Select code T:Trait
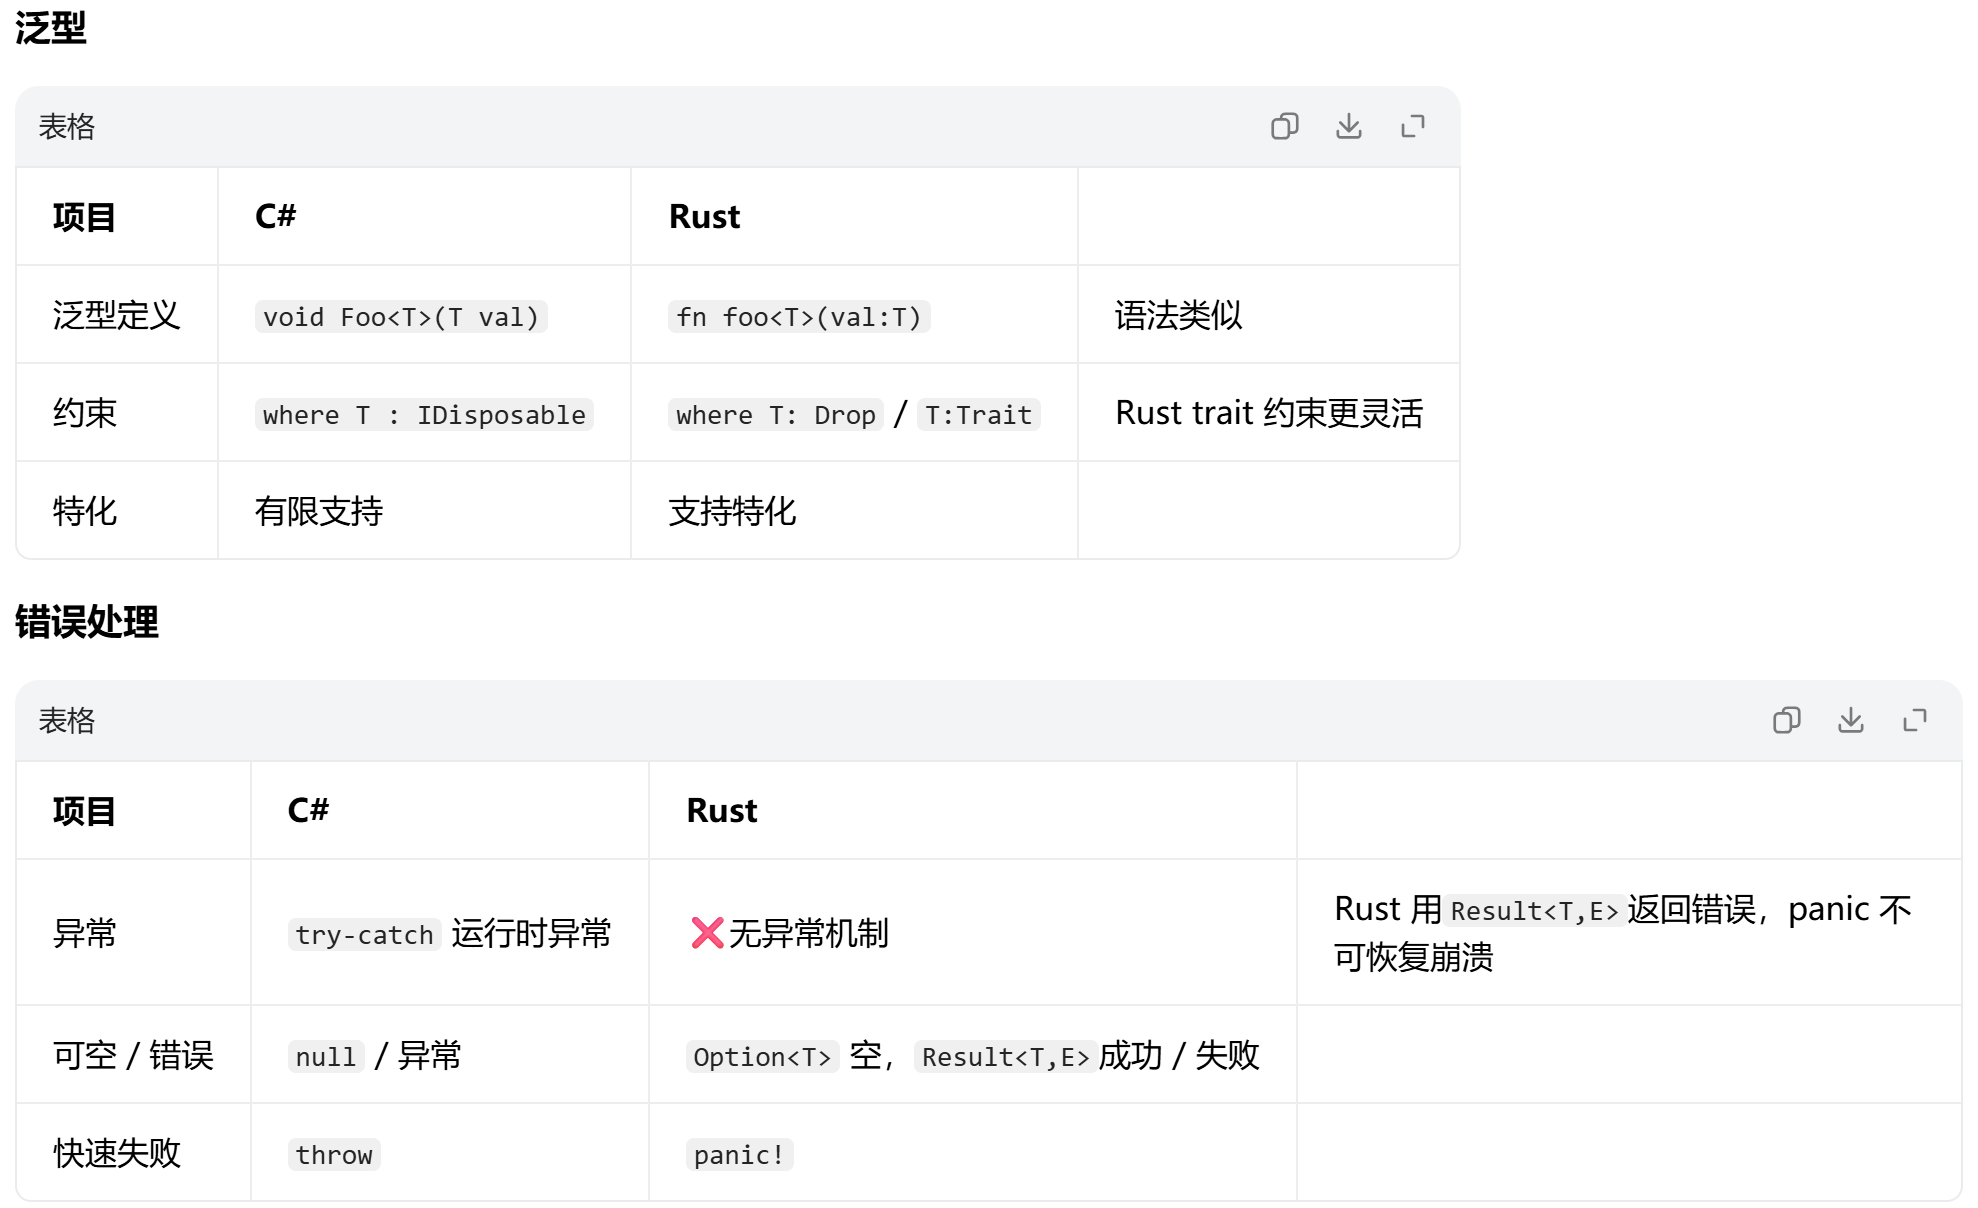The width and height of the screenshot is (1978, 1208). coord(979,415)
